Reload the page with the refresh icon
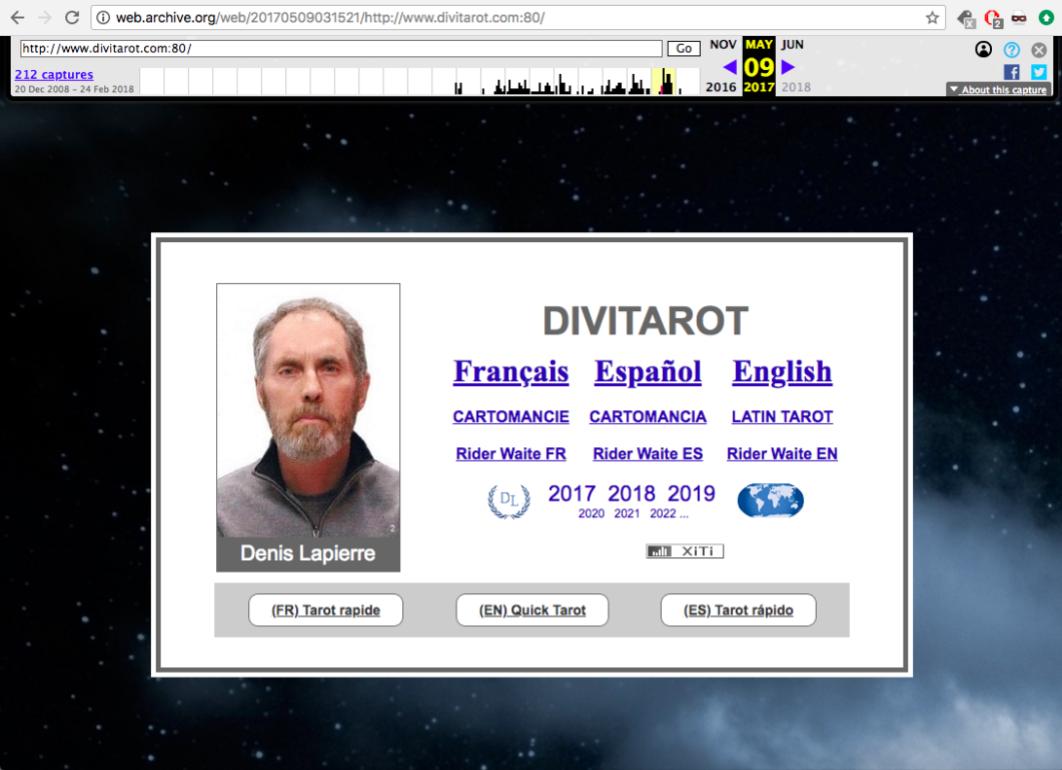Screen dimensions: 1062x770 72,18
